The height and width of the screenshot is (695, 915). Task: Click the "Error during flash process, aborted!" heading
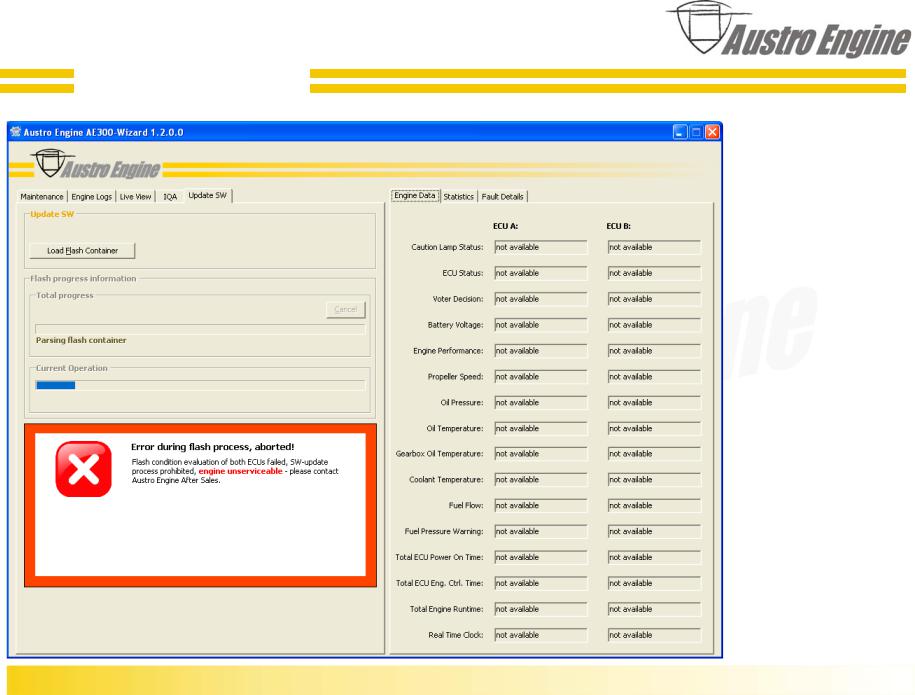click(x=212, y=447)
